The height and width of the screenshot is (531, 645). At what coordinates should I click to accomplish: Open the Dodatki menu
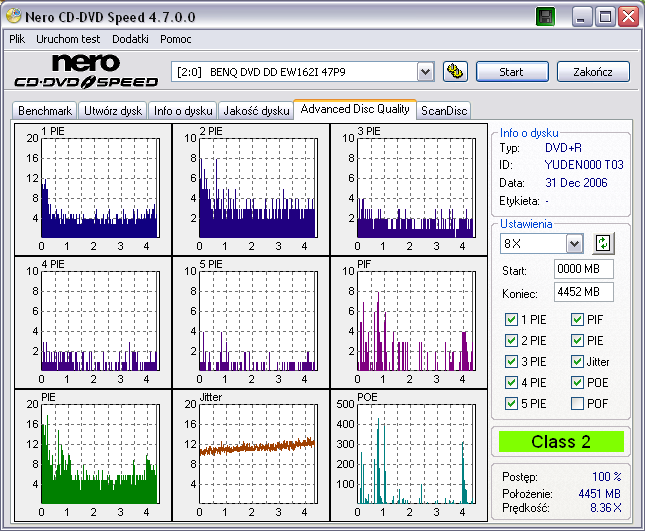point(130,39)
